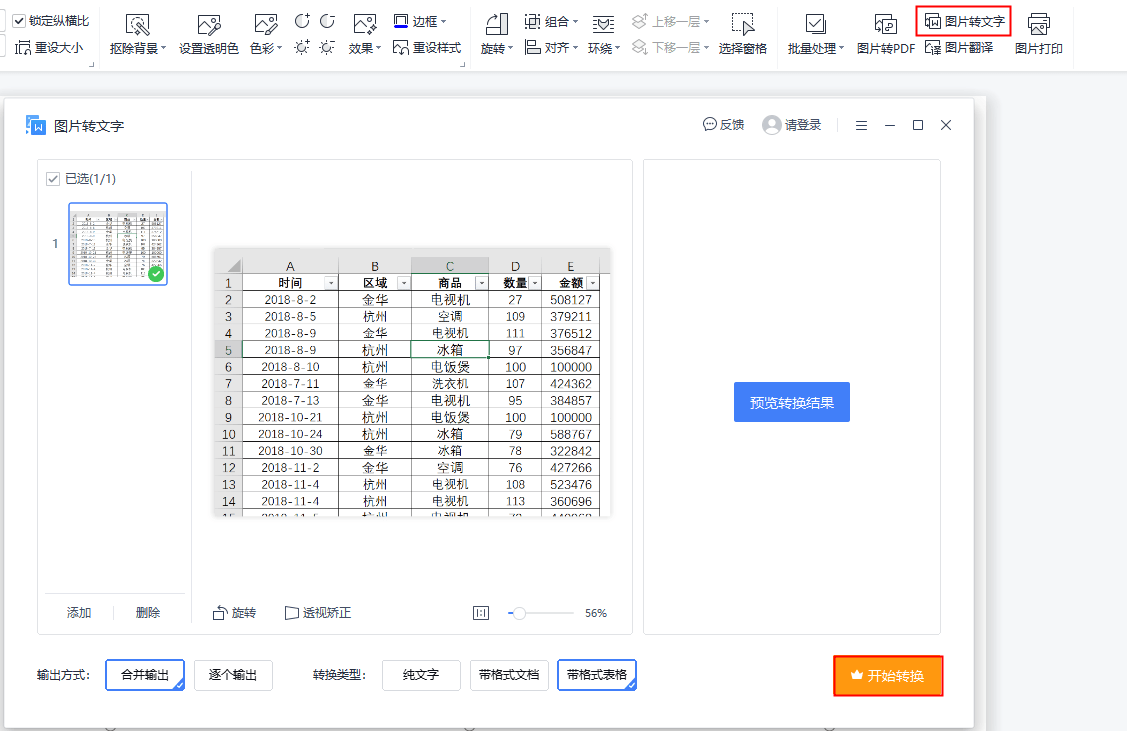Select formatted table (带格式表格) type
The width and height of the screenshot is (1127, 731).
tap(597, 675)
